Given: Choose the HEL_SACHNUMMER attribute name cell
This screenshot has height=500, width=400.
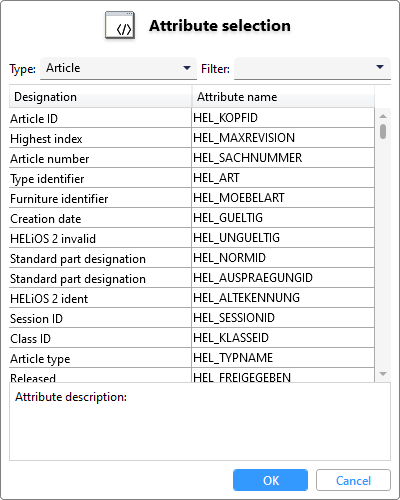Looking at the screenshot, I should [x=283, y=158].
